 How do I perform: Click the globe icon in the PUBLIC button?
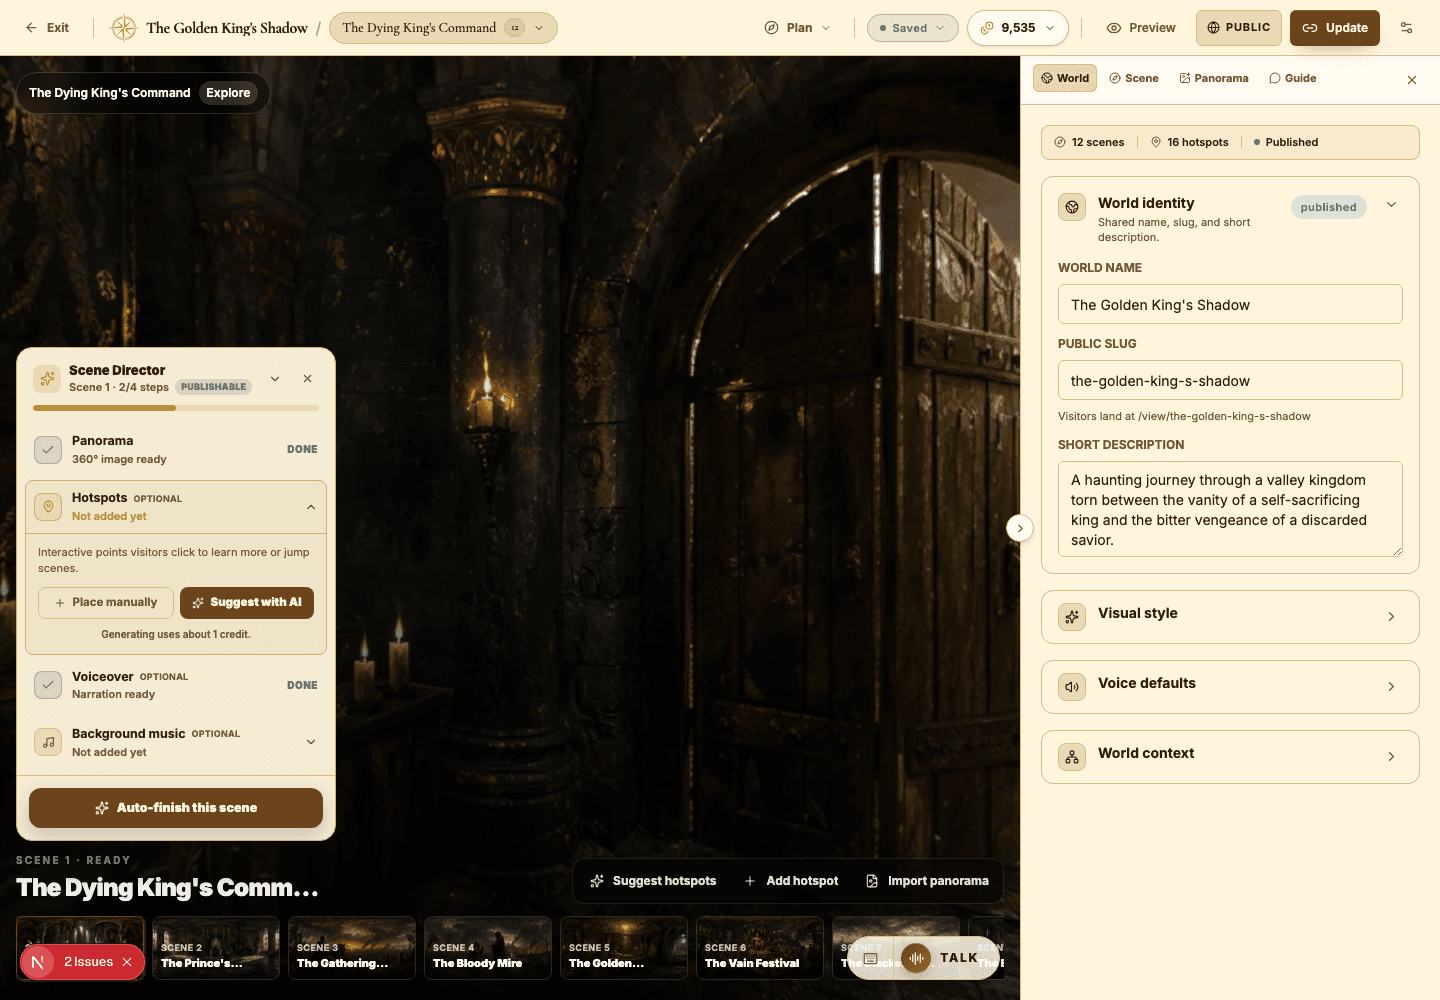click(x=1213, y=28)
